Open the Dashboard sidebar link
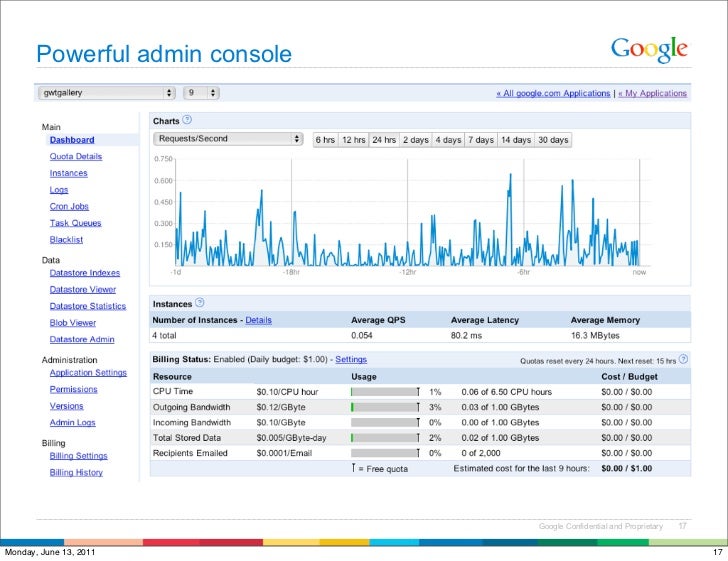Viewport: 728px width, 561px height. 72,140
